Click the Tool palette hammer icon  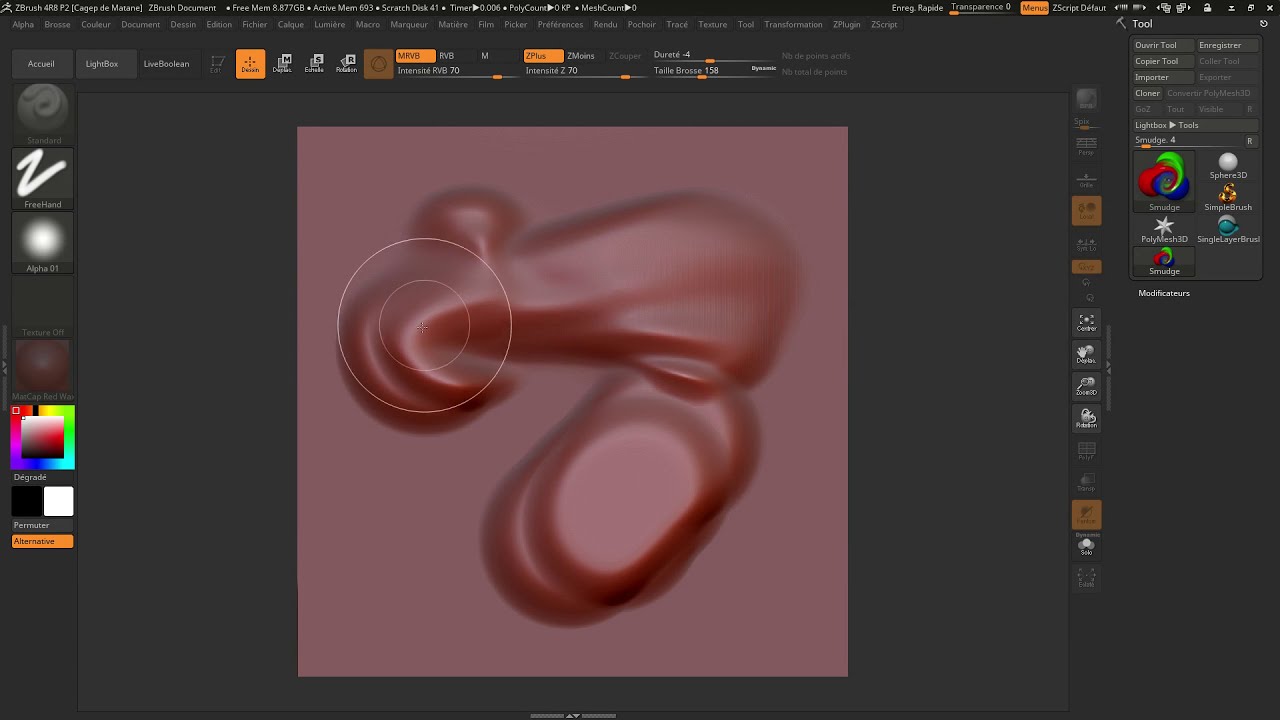[x=1121, y=23]
